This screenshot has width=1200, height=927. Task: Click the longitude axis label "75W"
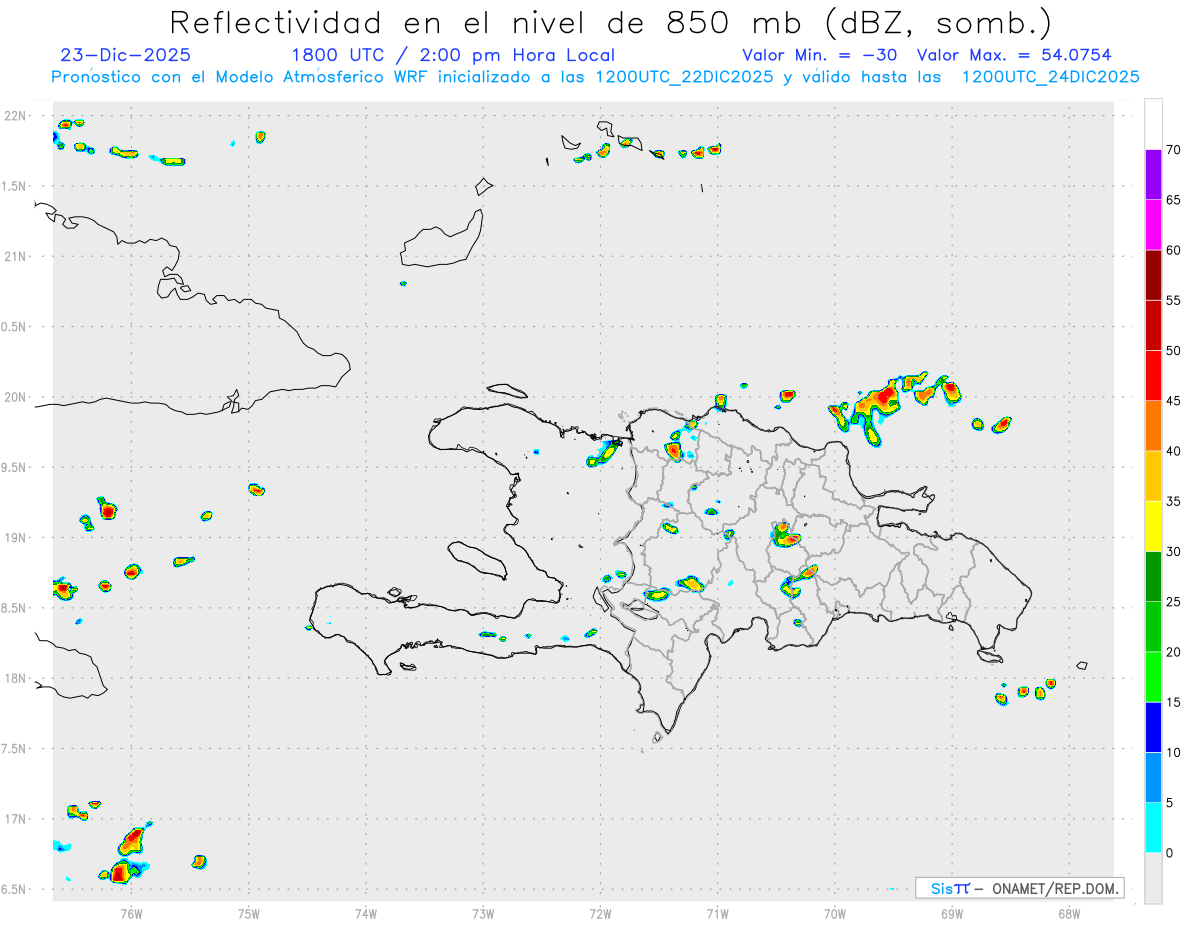(x=249, y=913)
